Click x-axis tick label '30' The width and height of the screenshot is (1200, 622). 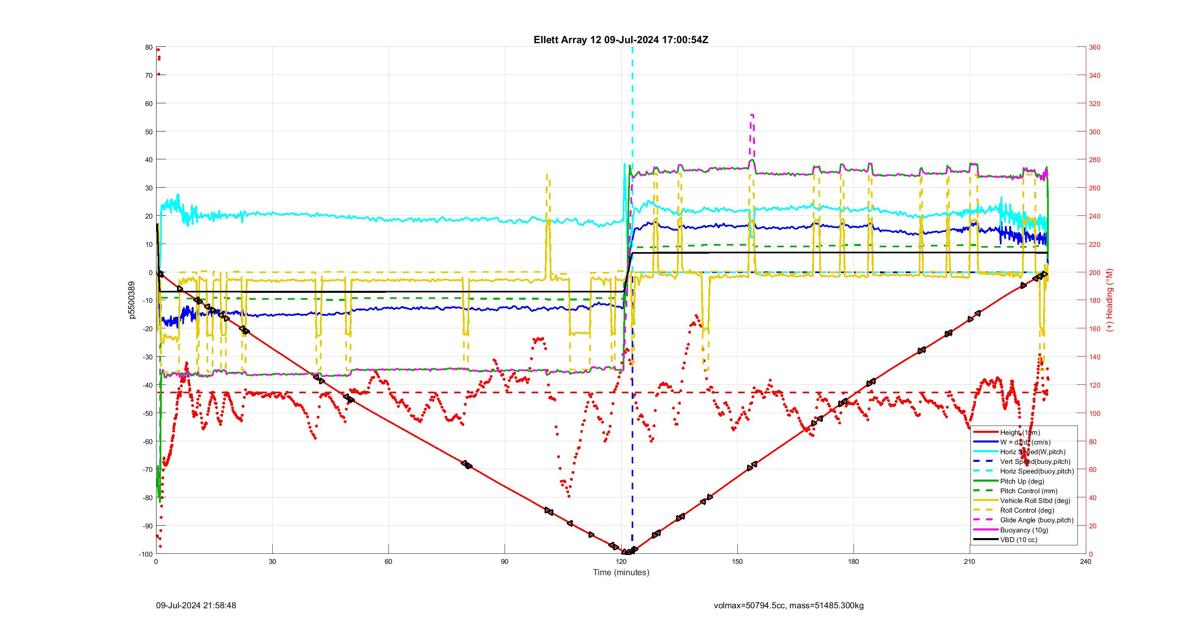coord(272,563)
